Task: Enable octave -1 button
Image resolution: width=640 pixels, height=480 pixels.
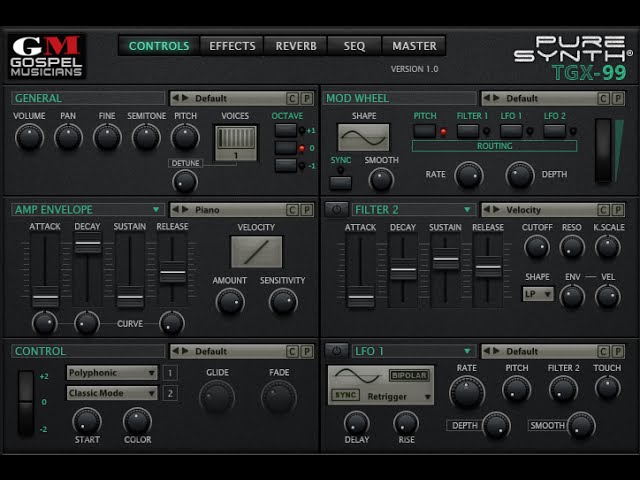Action: point(286,165)
